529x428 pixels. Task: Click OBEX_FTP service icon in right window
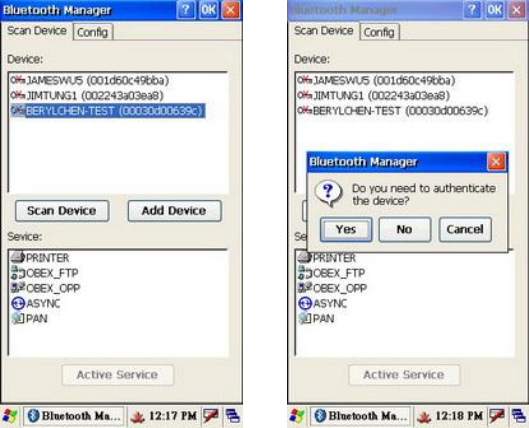pyautogui.click(x=305, y=273)
